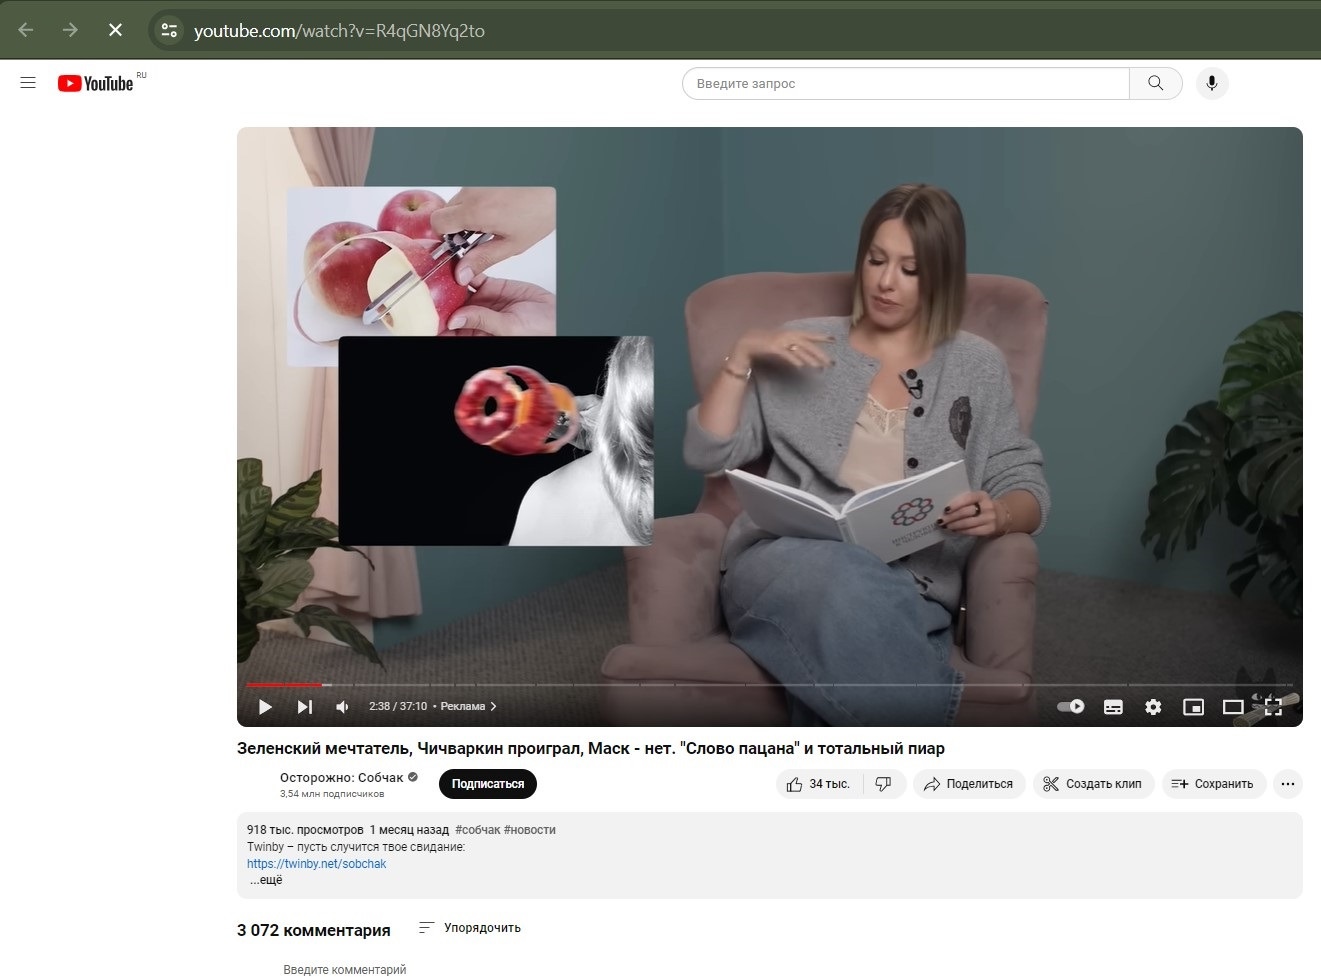1321x977 pixels.
Task: Subscribe with the Подписаться button
Action: click(487, 784)
